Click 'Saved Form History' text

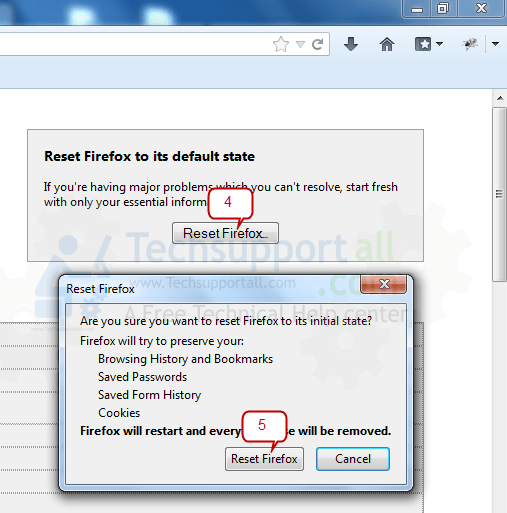point(149,395)
